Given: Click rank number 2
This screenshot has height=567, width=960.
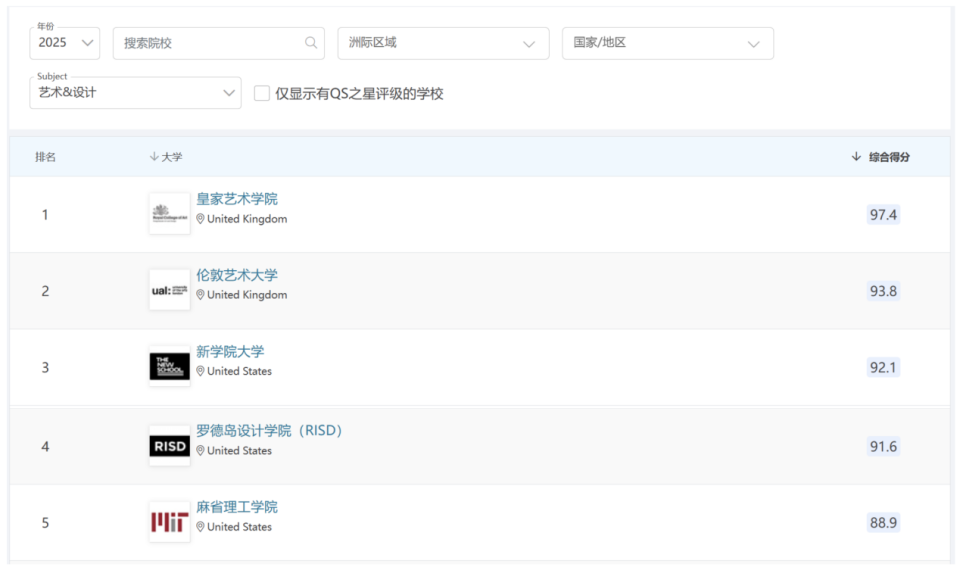Looking at the screenshot, I should coord(45,291).
